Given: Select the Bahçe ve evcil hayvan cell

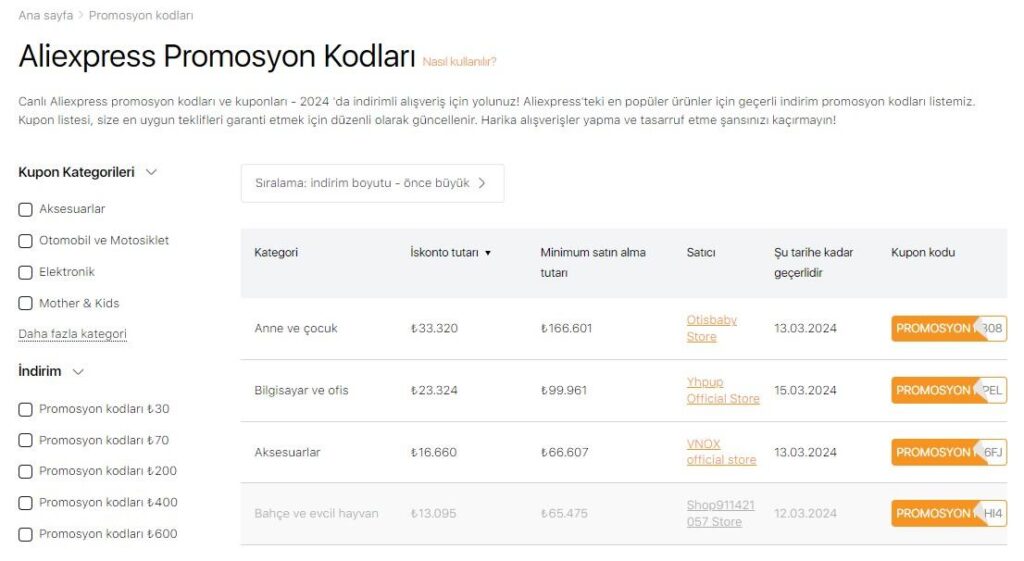Looking at the screenshot, I should [316, 513].
